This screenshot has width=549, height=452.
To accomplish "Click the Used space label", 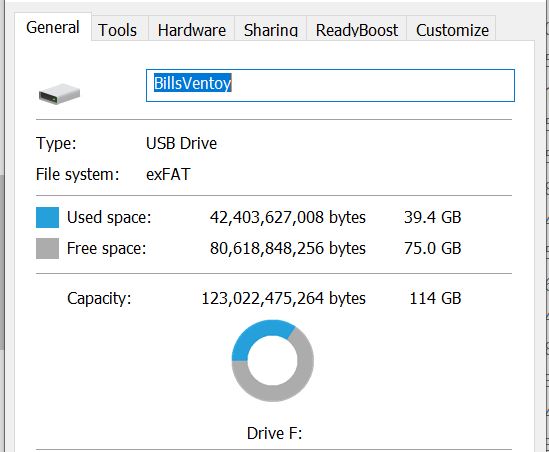I will pyautogui.click(x=109, y=217).
